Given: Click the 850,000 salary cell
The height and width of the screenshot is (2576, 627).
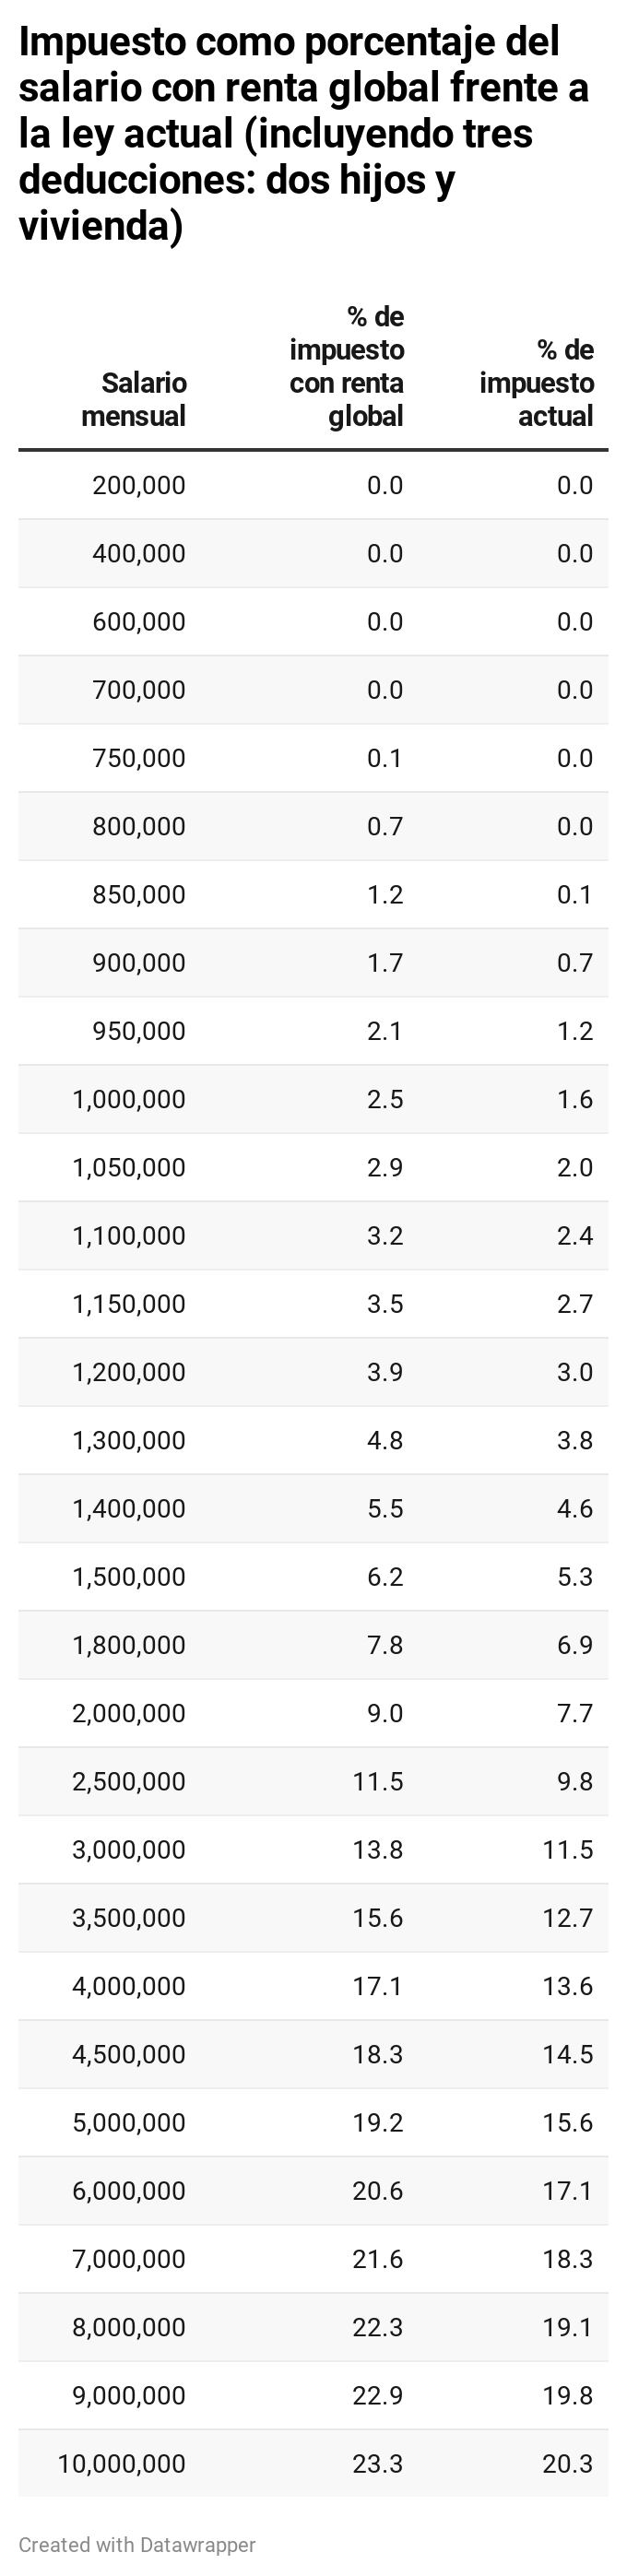Looking at the screenshot, I should pos(139,894).
